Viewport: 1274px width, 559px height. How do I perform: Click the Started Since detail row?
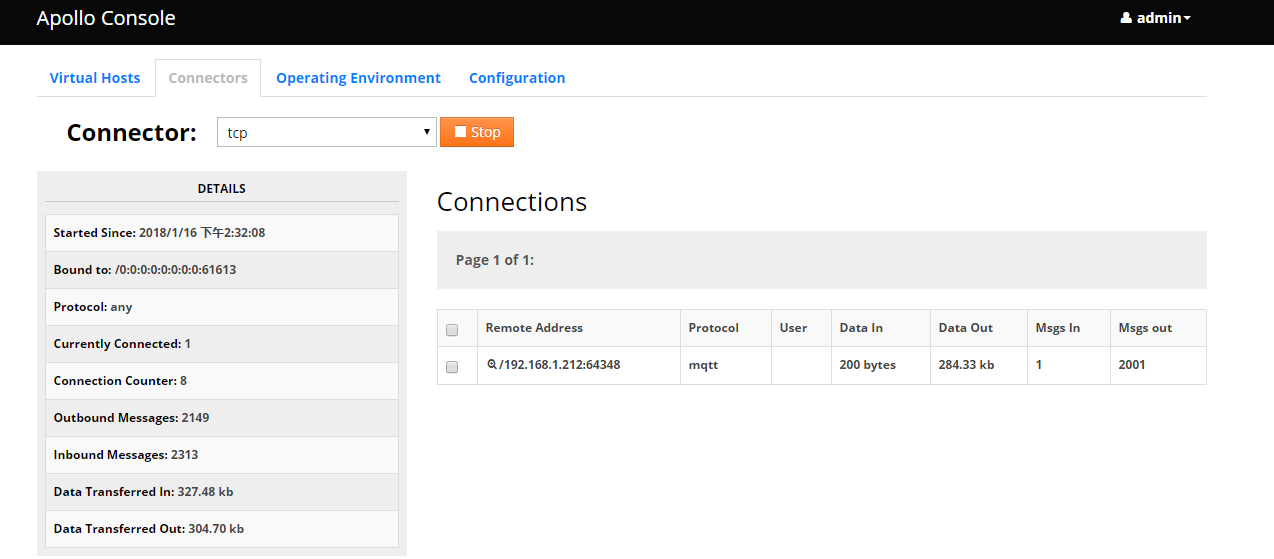(x=222, y=233)
